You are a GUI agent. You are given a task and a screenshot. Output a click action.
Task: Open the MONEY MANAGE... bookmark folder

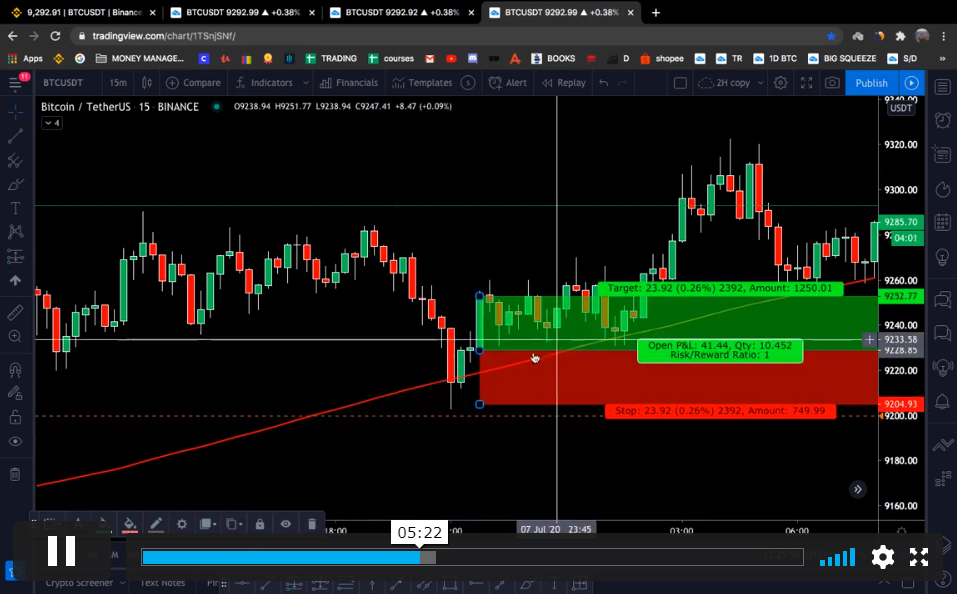coord(140,59)
